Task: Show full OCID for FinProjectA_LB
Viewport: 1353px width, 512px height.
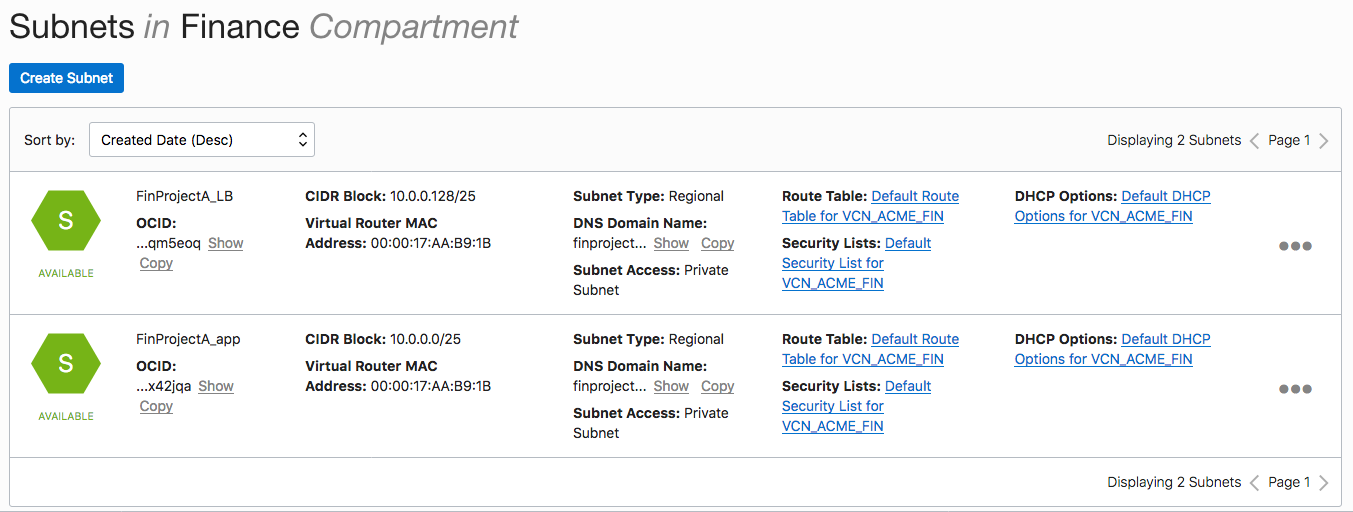Action: (x=225, y=243)
